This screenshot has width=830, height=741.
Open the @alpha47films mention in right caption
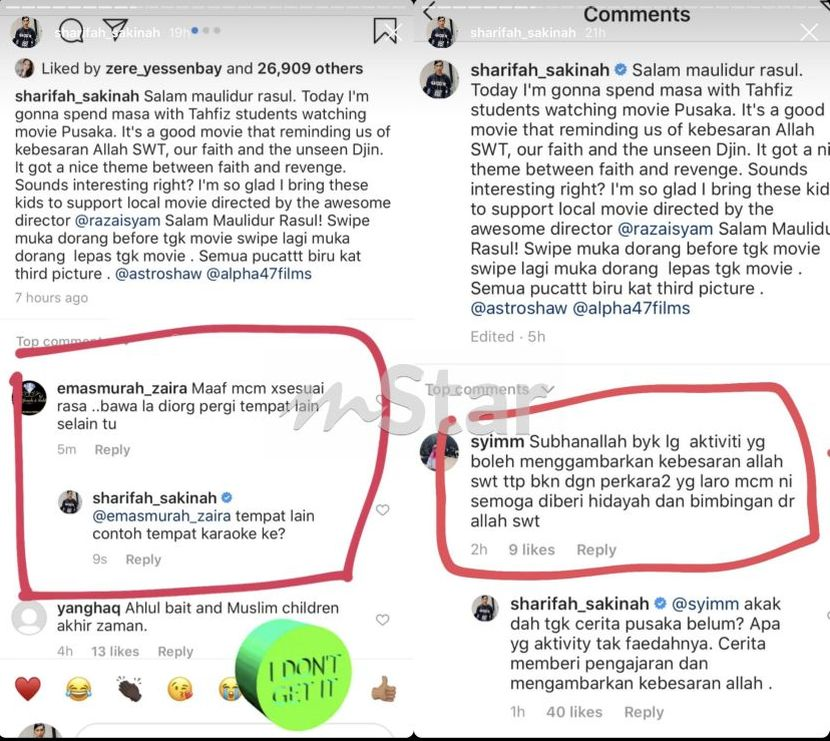[631, 308]
